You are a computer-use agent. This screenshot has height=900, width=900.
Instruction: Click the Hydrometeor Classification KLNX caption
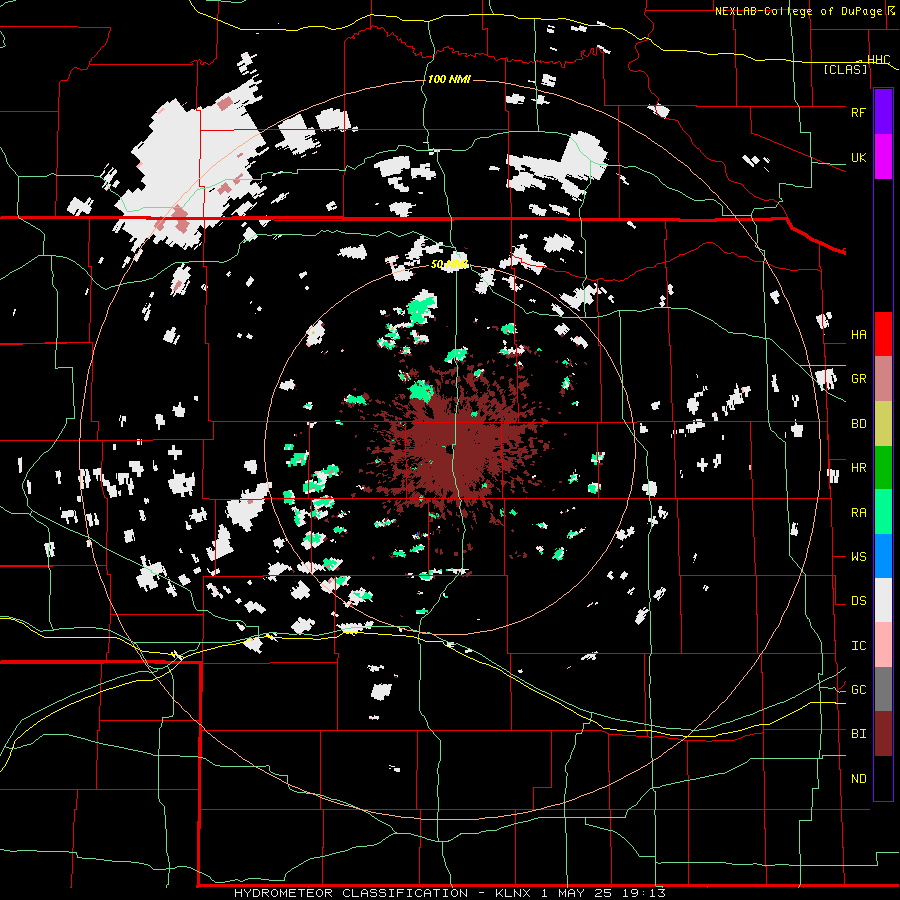coord(449,893)
